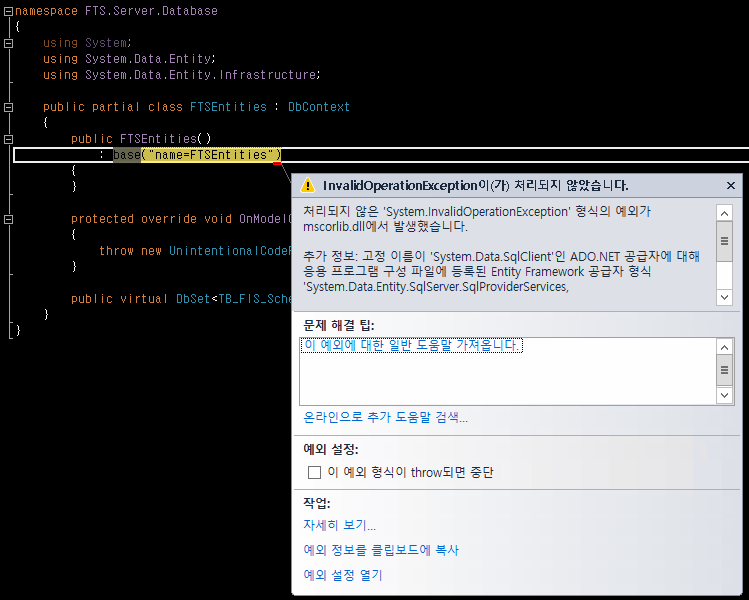Click the warning icon in exception popup
The width and height of the screenshot is (749, 600).
(x=308, y=186)
